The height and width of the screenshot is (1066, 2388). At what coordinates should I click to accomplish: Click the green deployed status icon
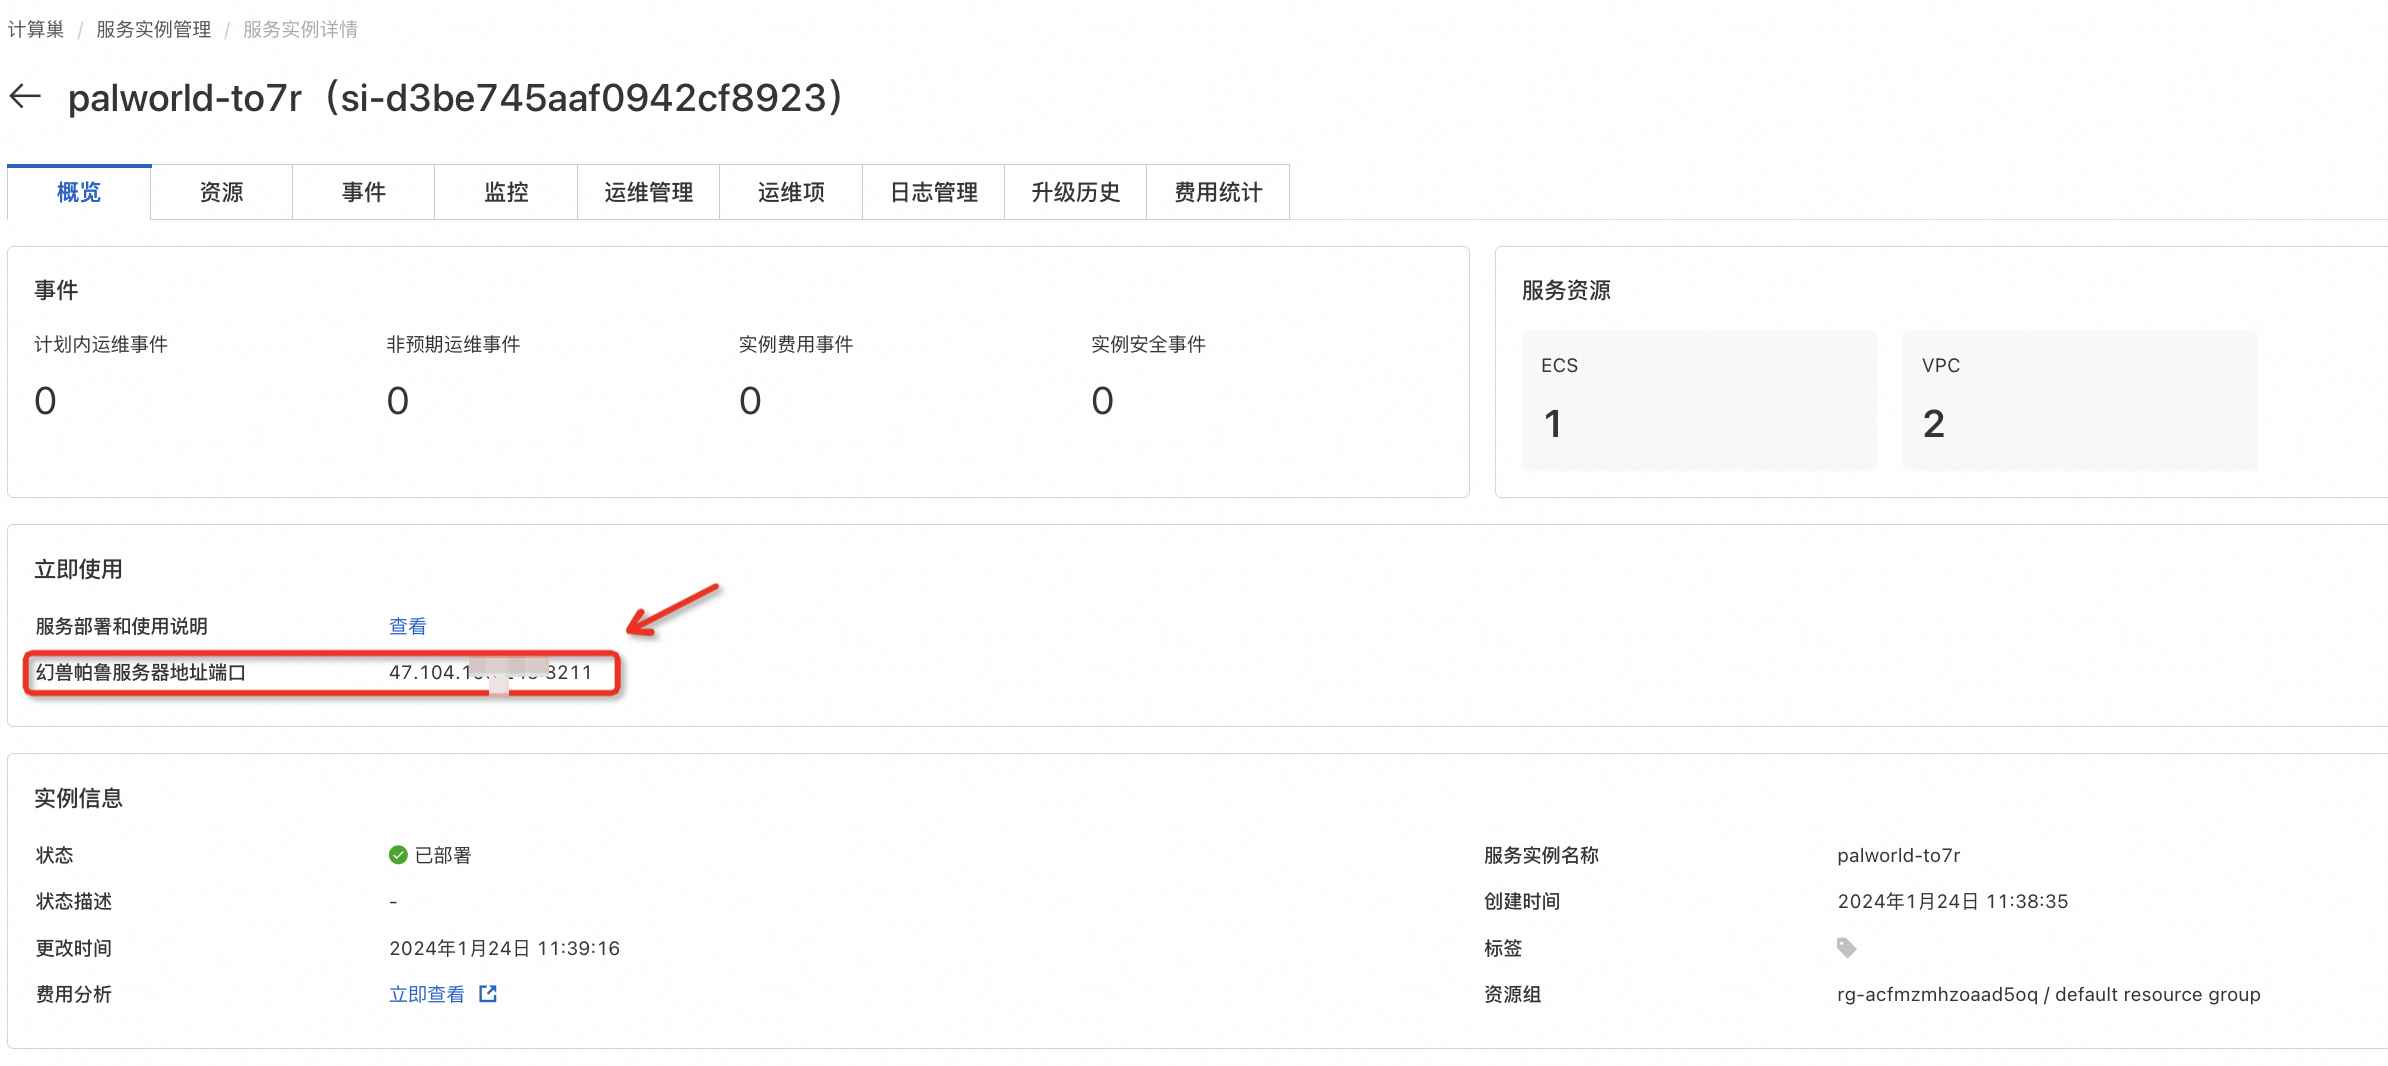click(398, 854)
